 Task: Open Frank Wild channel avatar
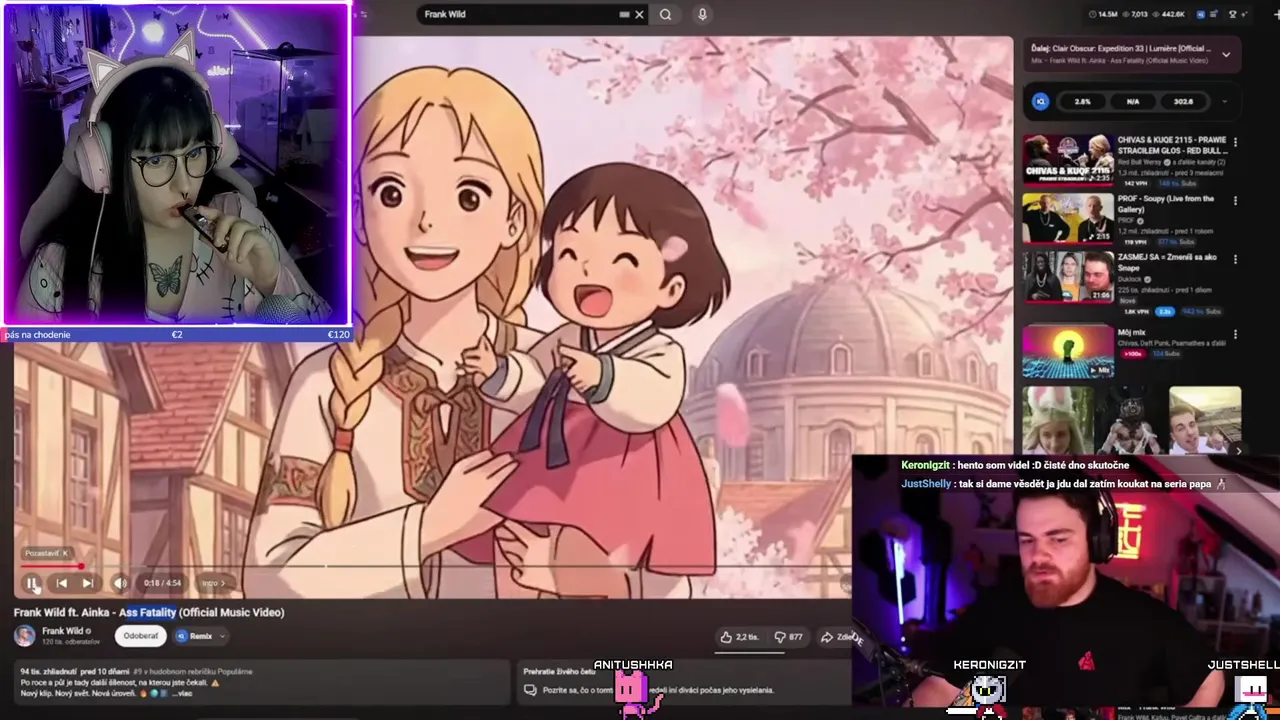pos(25,636)
